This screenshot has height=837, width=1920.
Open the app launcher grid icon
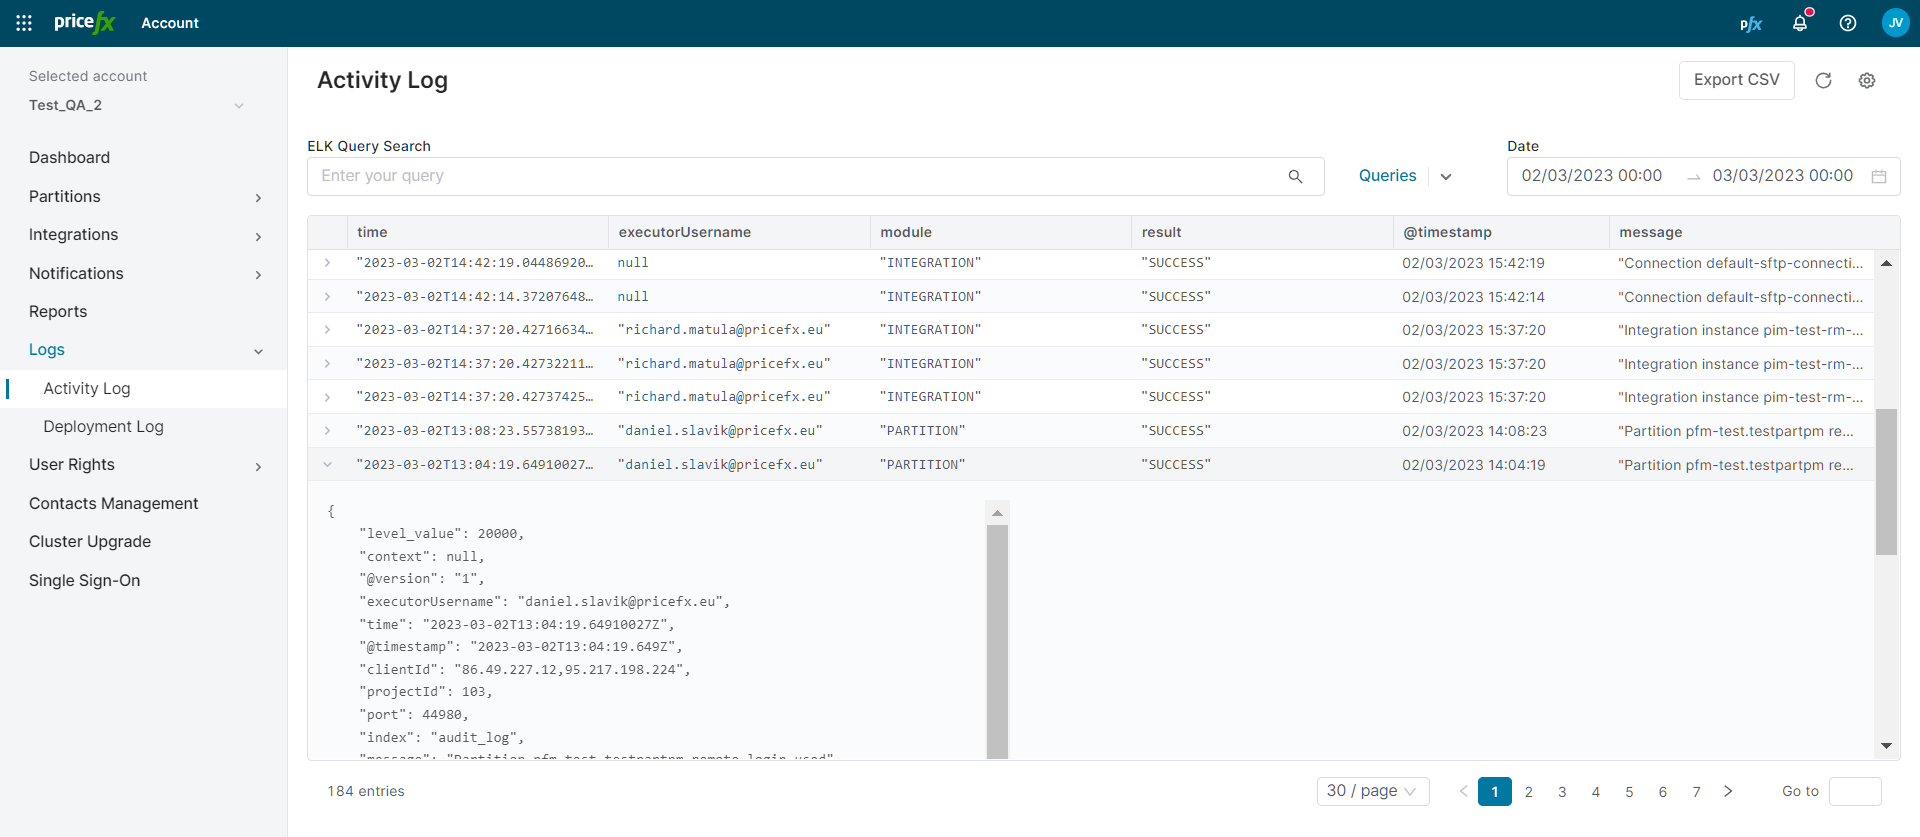point(24,23)
